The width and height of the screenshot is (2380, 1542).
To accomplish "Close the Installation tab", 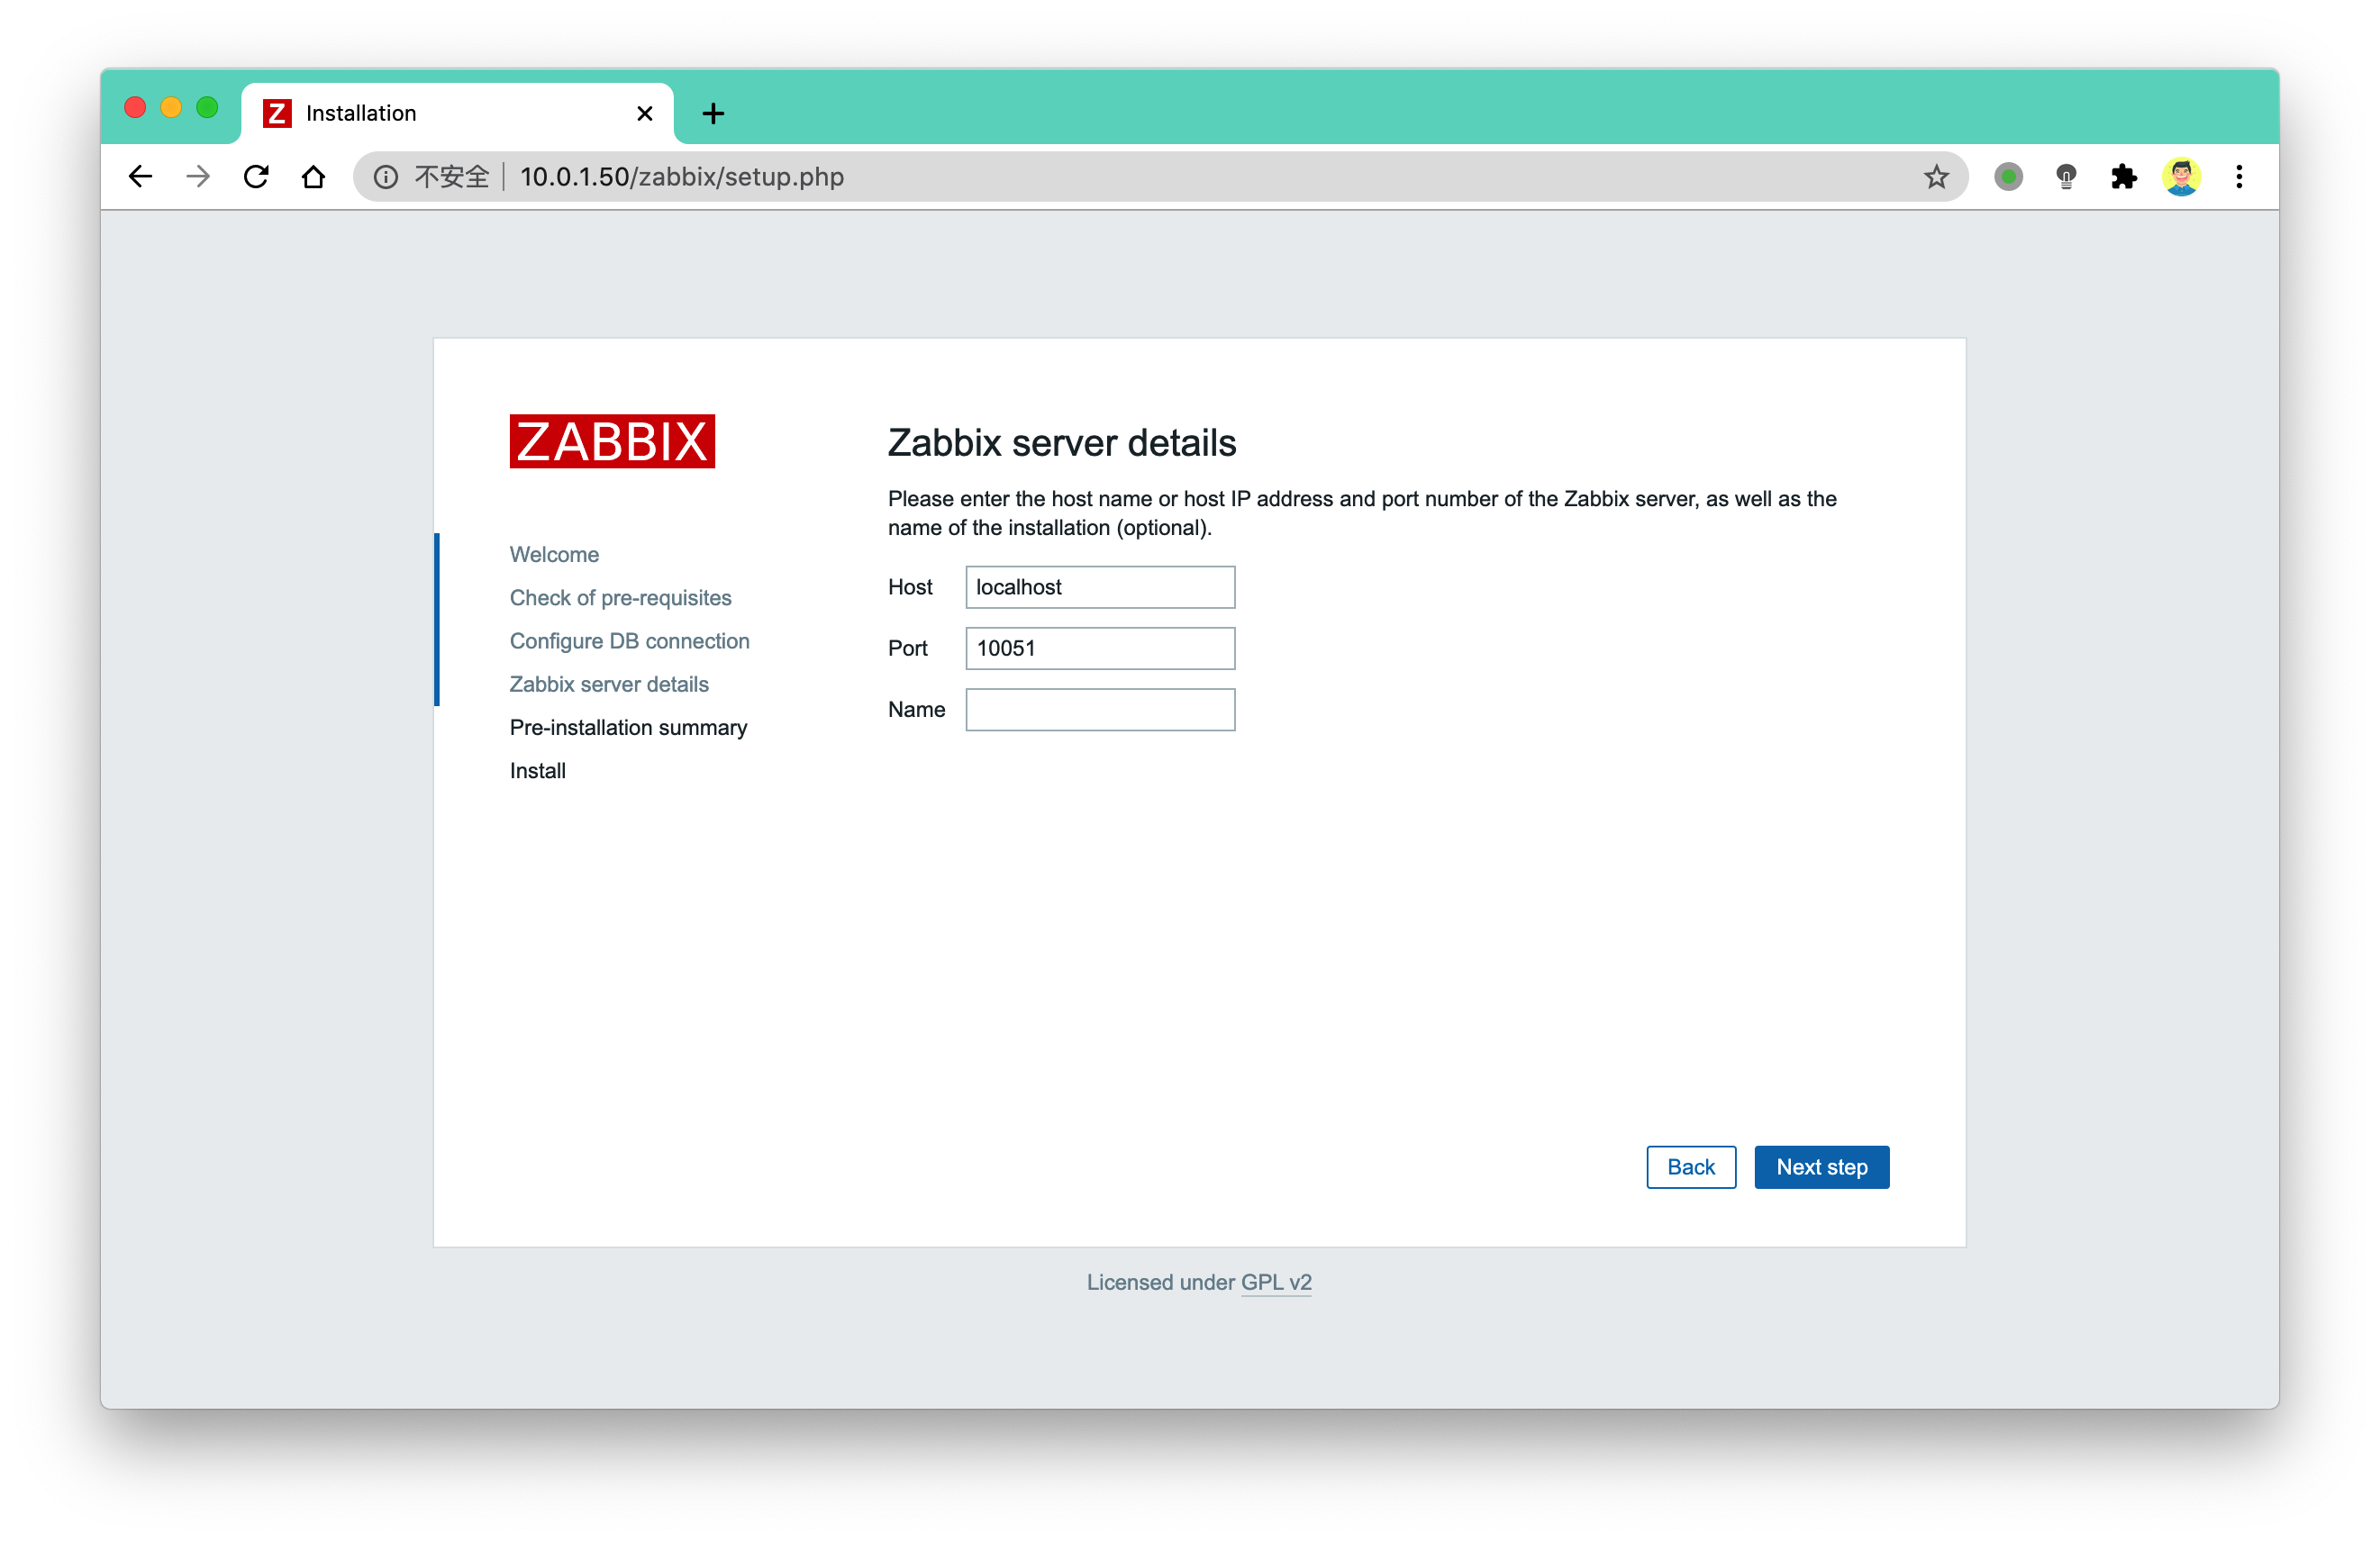I will 645,113.
